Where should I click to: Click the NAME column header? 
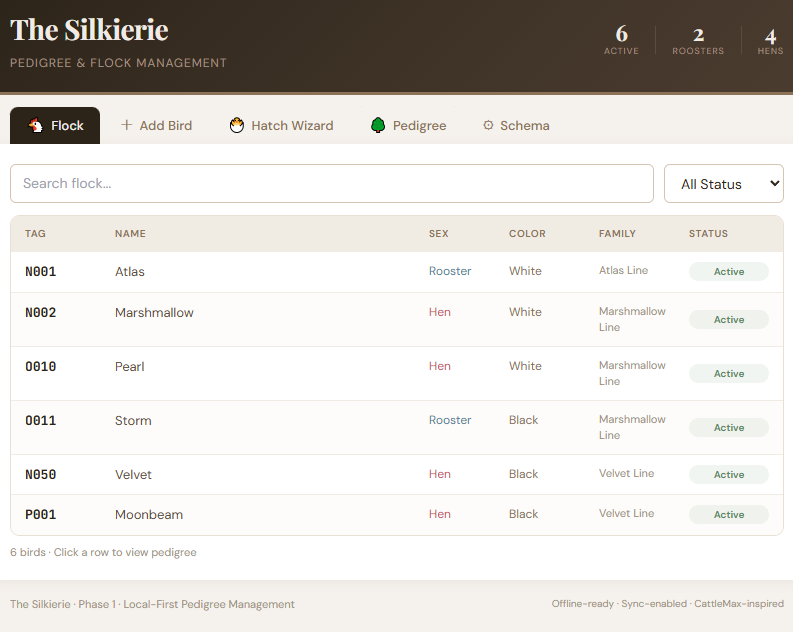coord(130,234)
